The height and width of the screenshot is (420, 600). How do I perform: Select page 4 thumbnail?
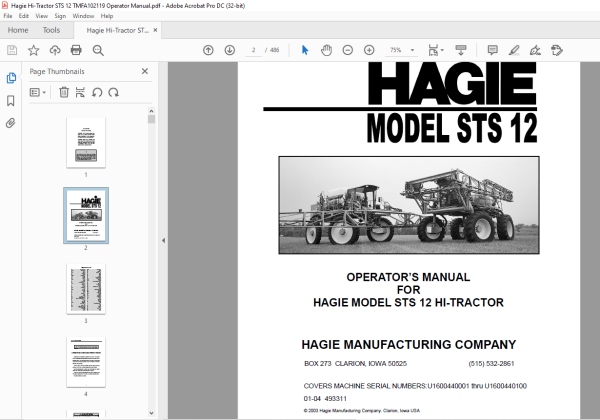[x=86, y=362]
